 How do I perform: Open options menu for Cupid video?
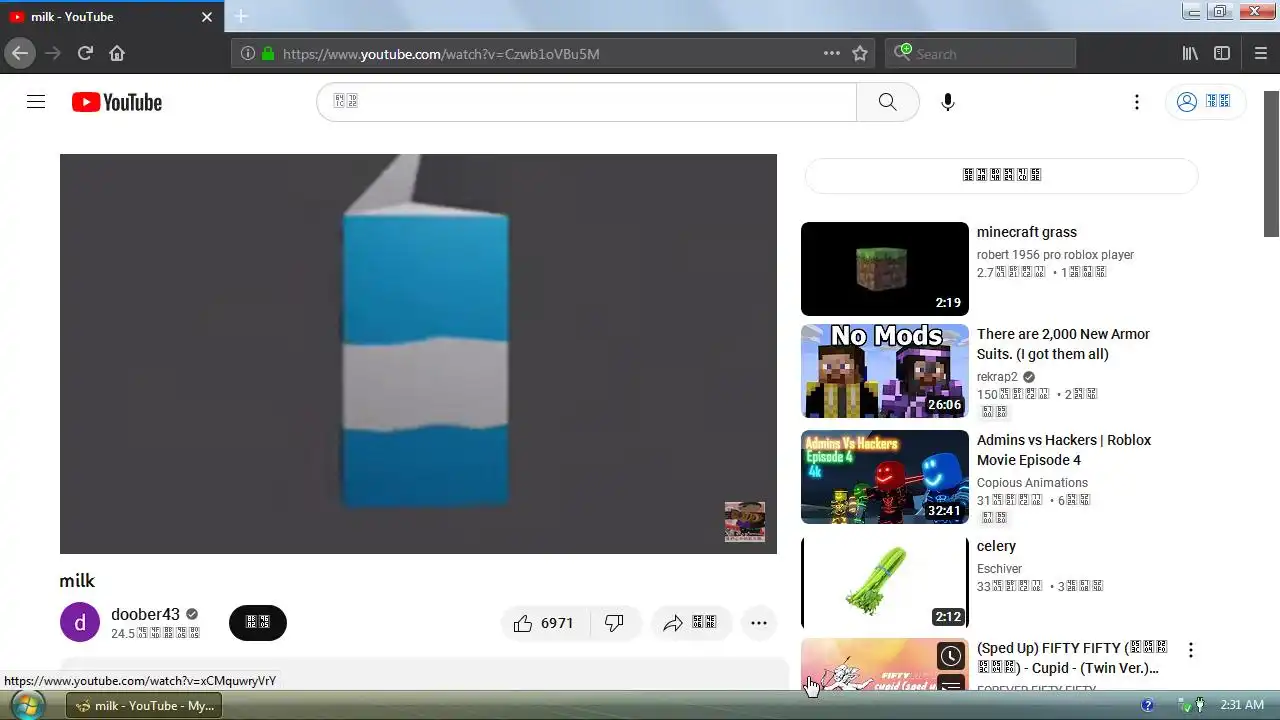click(x=1190, y=650)
